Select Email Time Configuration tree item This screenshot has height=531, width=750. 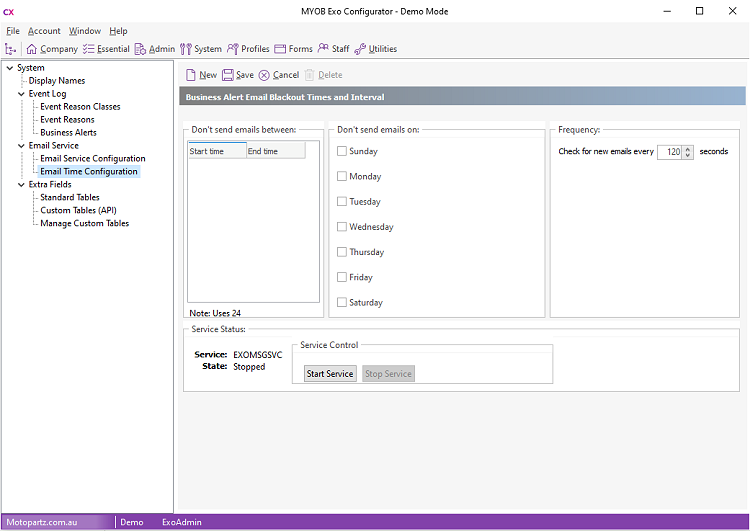coord(89,171)
